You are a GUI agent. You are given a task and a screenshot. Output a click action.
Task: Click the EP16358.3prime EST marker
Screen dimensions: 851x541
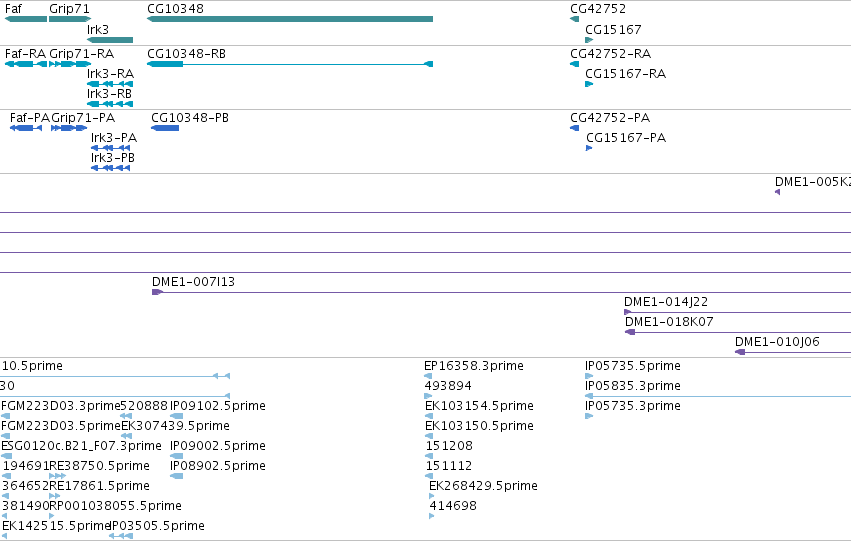428,376
